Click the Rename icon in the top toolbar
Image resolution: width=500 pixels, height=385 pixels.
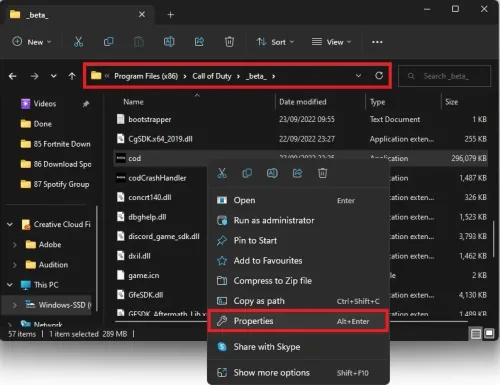point(169,42)
